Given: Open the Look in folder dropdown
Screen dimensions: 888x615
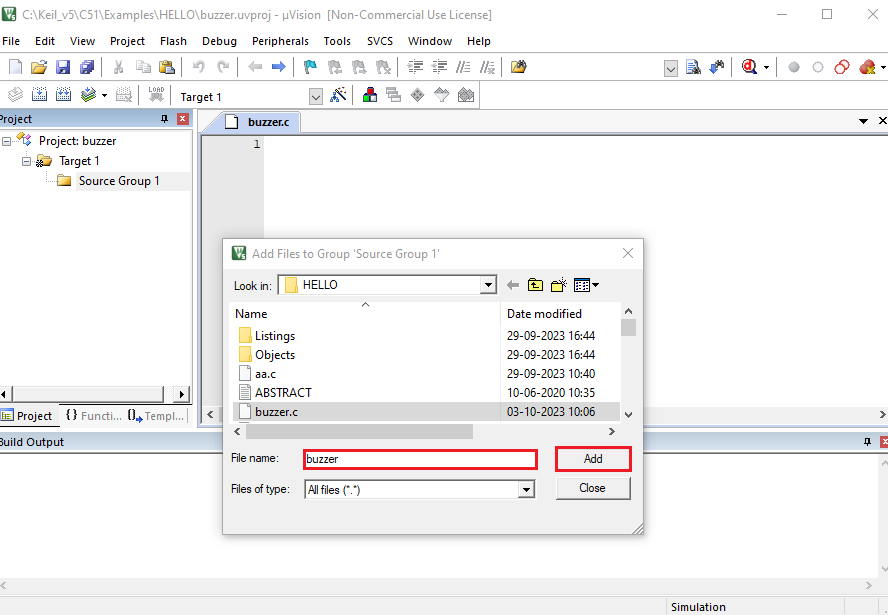Looking at the screenshot, I should (488, 284).
